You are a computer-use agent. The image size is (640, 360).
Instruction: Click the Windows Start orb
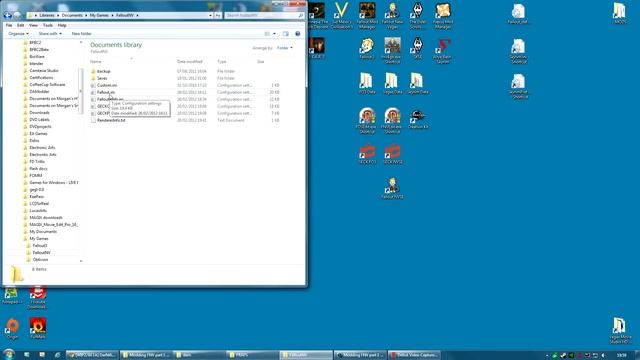pos(9,354)
